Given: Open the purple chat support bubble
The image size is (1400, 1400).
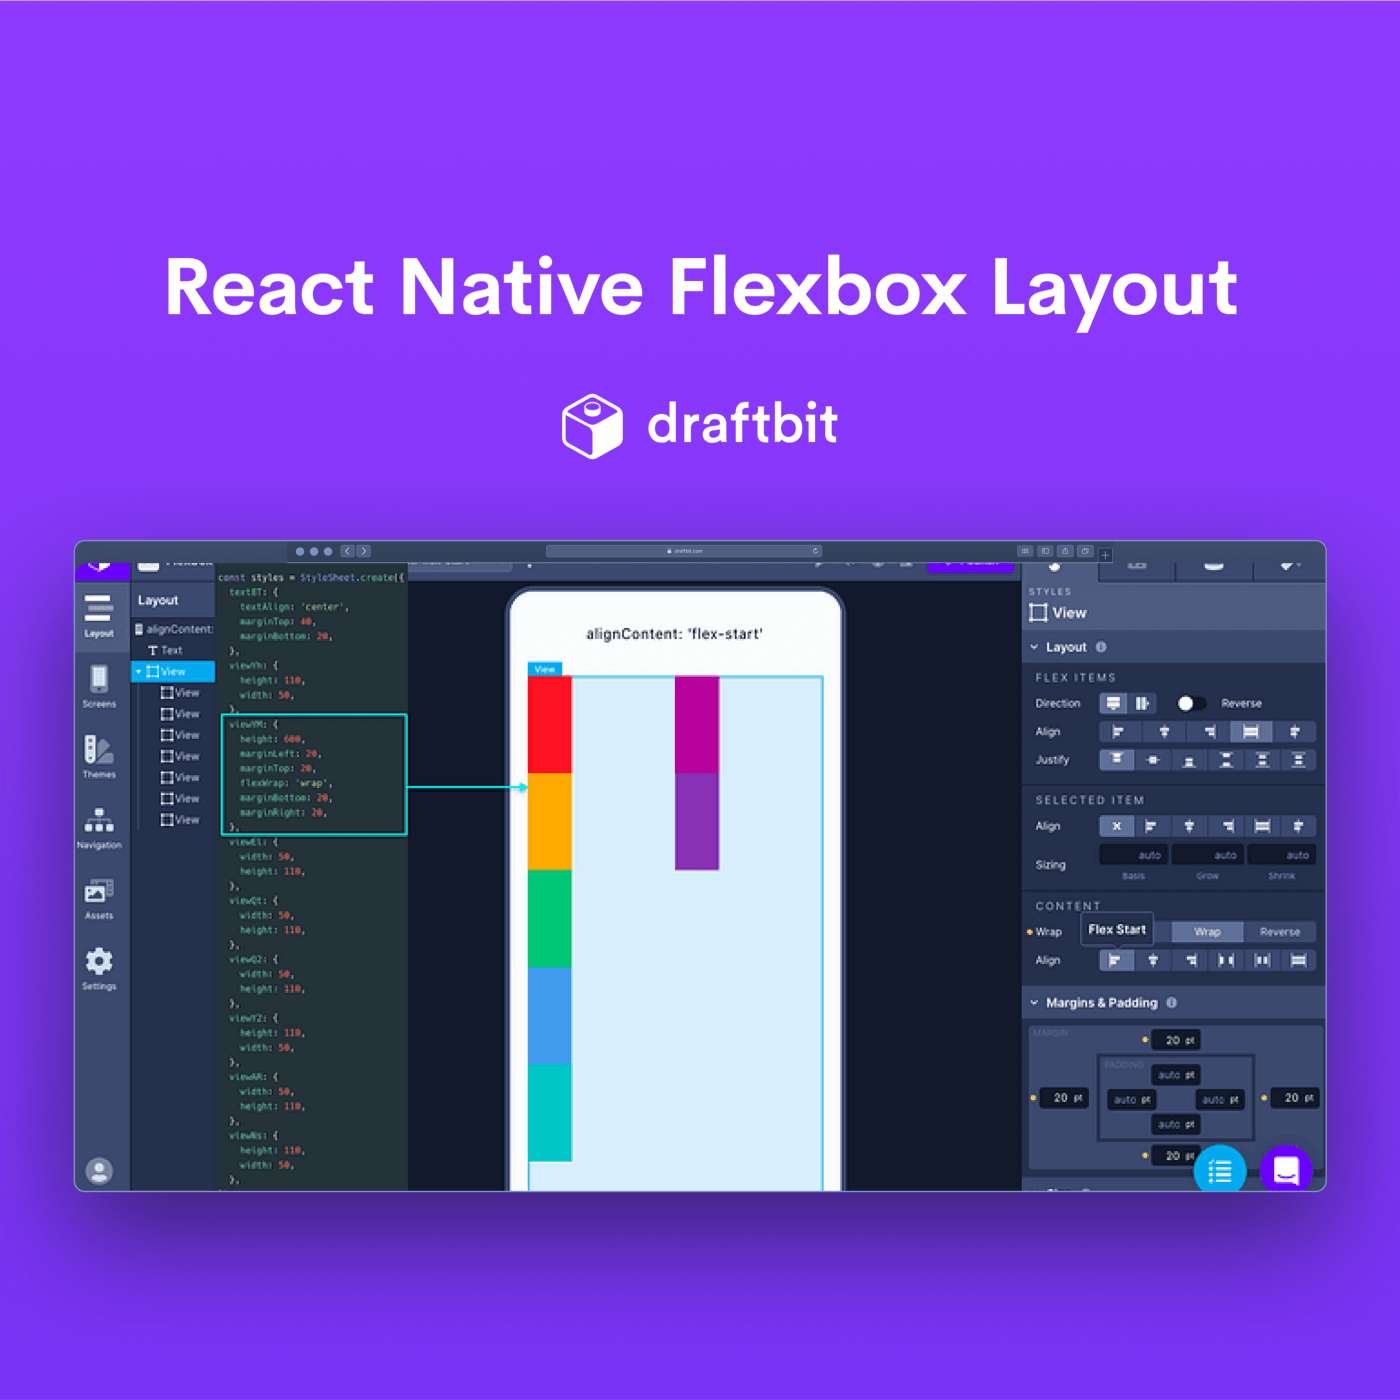Looking at the screenshot, I should [1286, 1170].
